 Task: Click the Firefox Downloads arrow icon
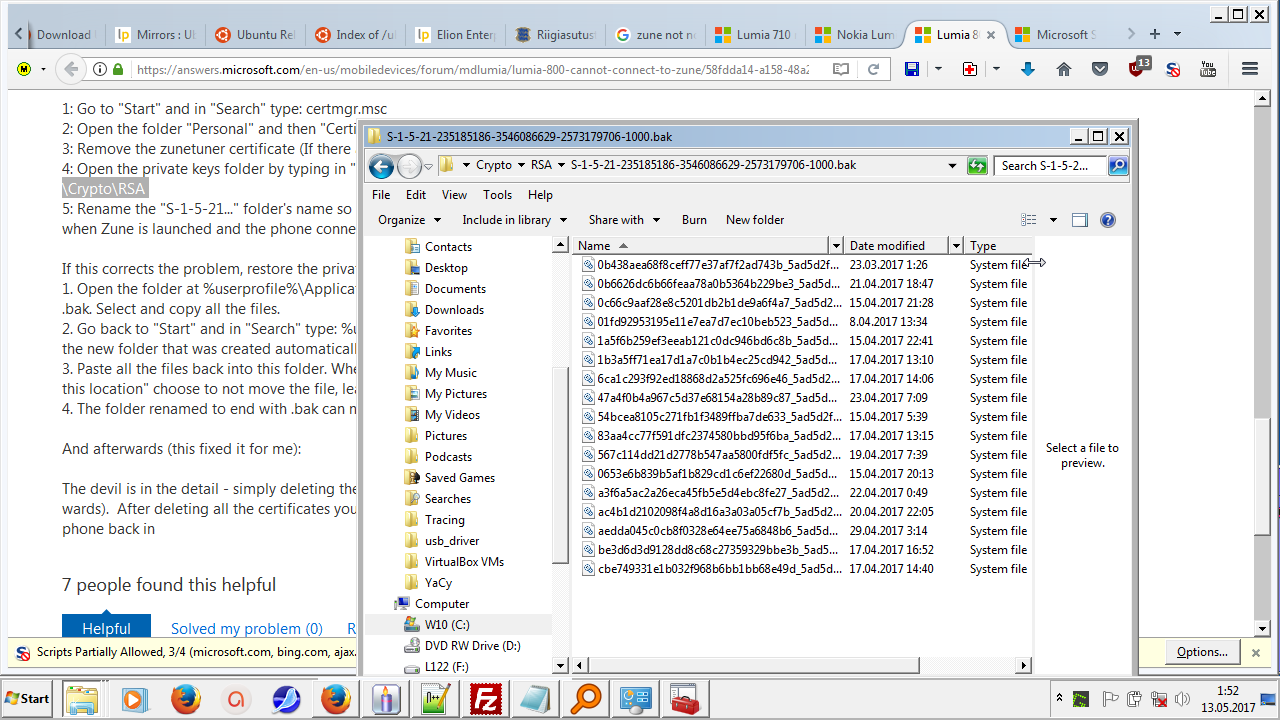click(x=1028, y=69)
